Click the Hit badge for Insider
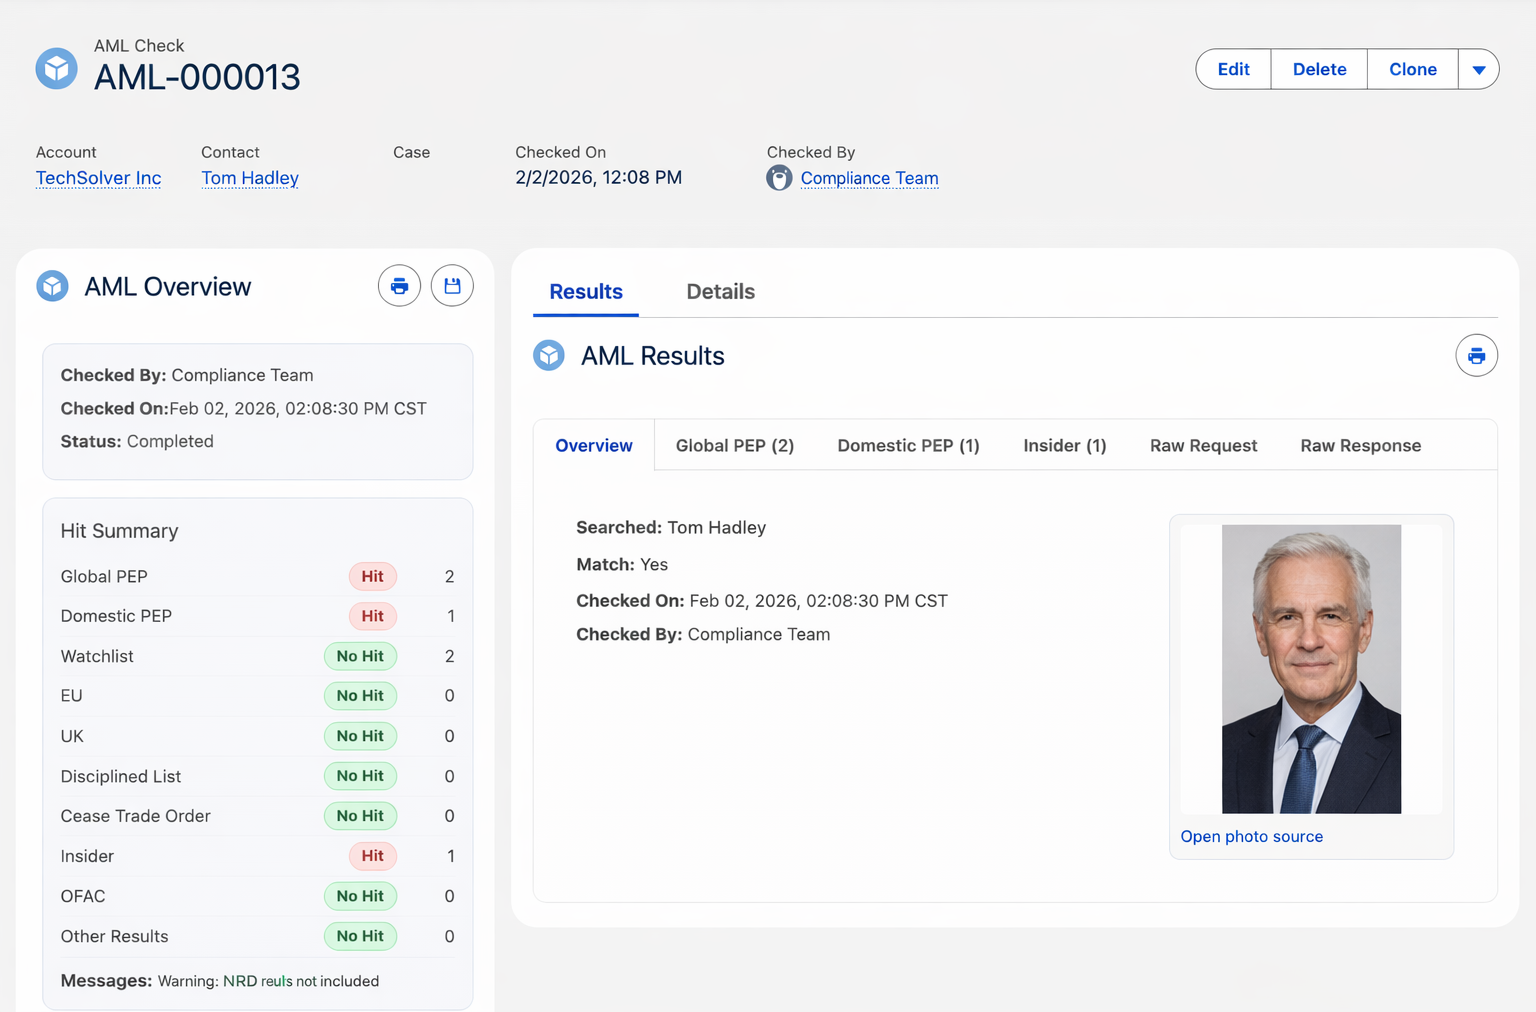 click(x=372, y=856)
